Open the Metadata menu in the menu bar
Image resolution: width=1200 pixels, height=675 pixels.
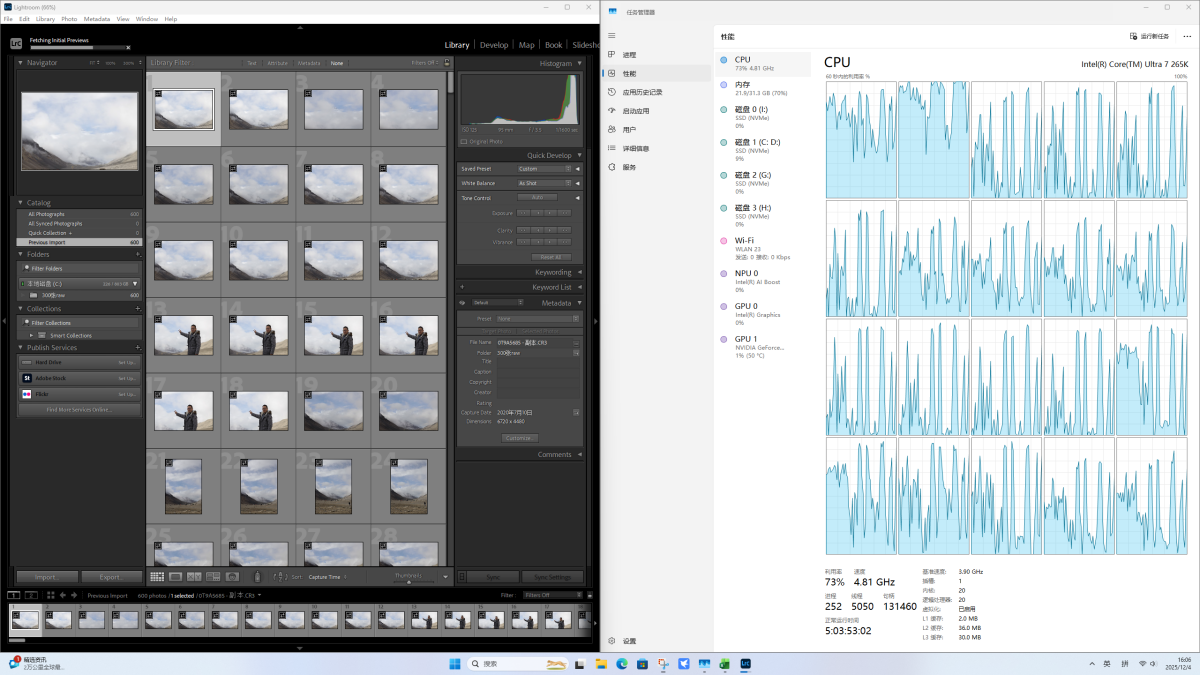point(97,19)
